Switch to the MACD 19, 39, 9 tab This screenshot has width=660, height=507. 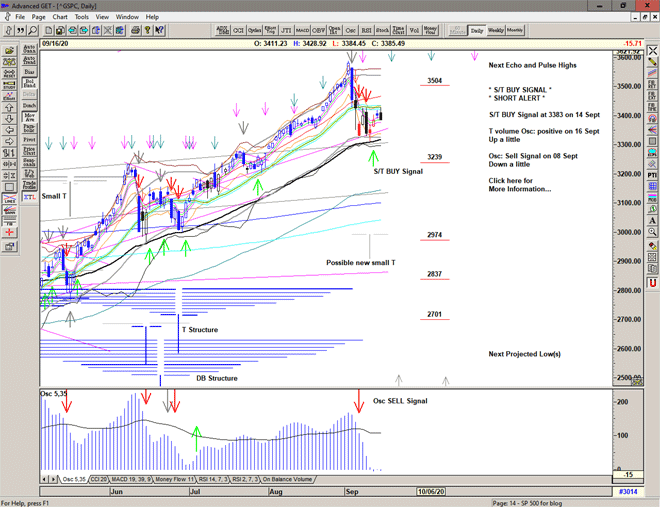(x=132, y=480)
